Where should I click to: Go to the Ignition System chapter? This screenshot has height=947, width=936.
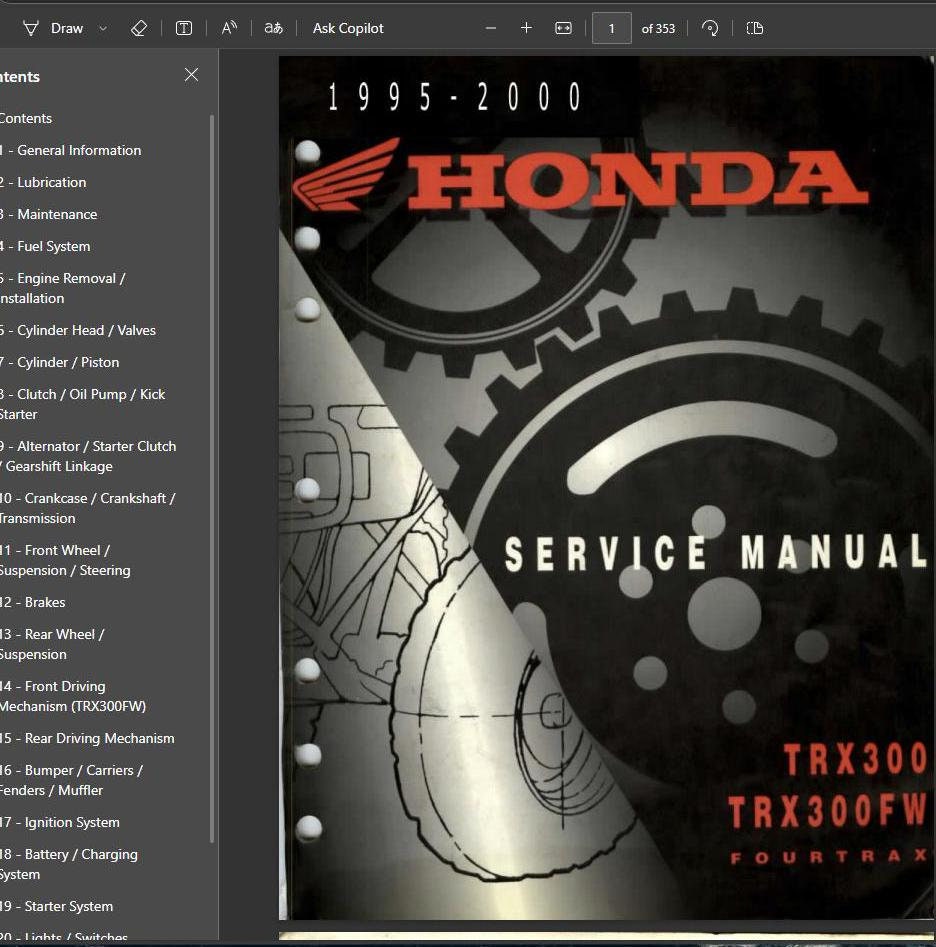coord(60,822)
